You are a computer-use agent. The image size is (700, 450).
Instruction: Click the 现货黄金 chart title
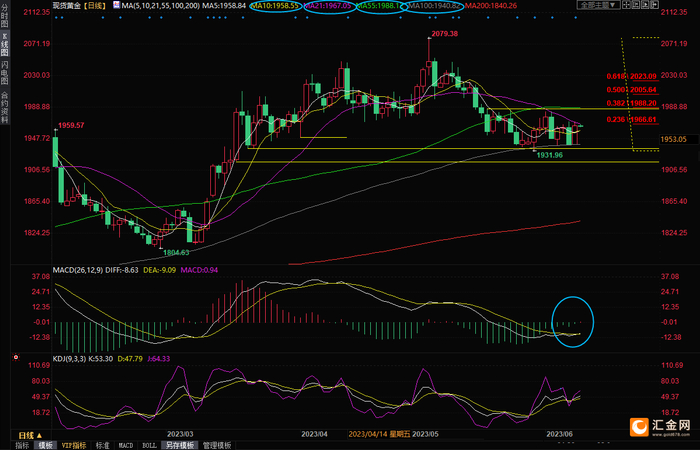(67, 6)
